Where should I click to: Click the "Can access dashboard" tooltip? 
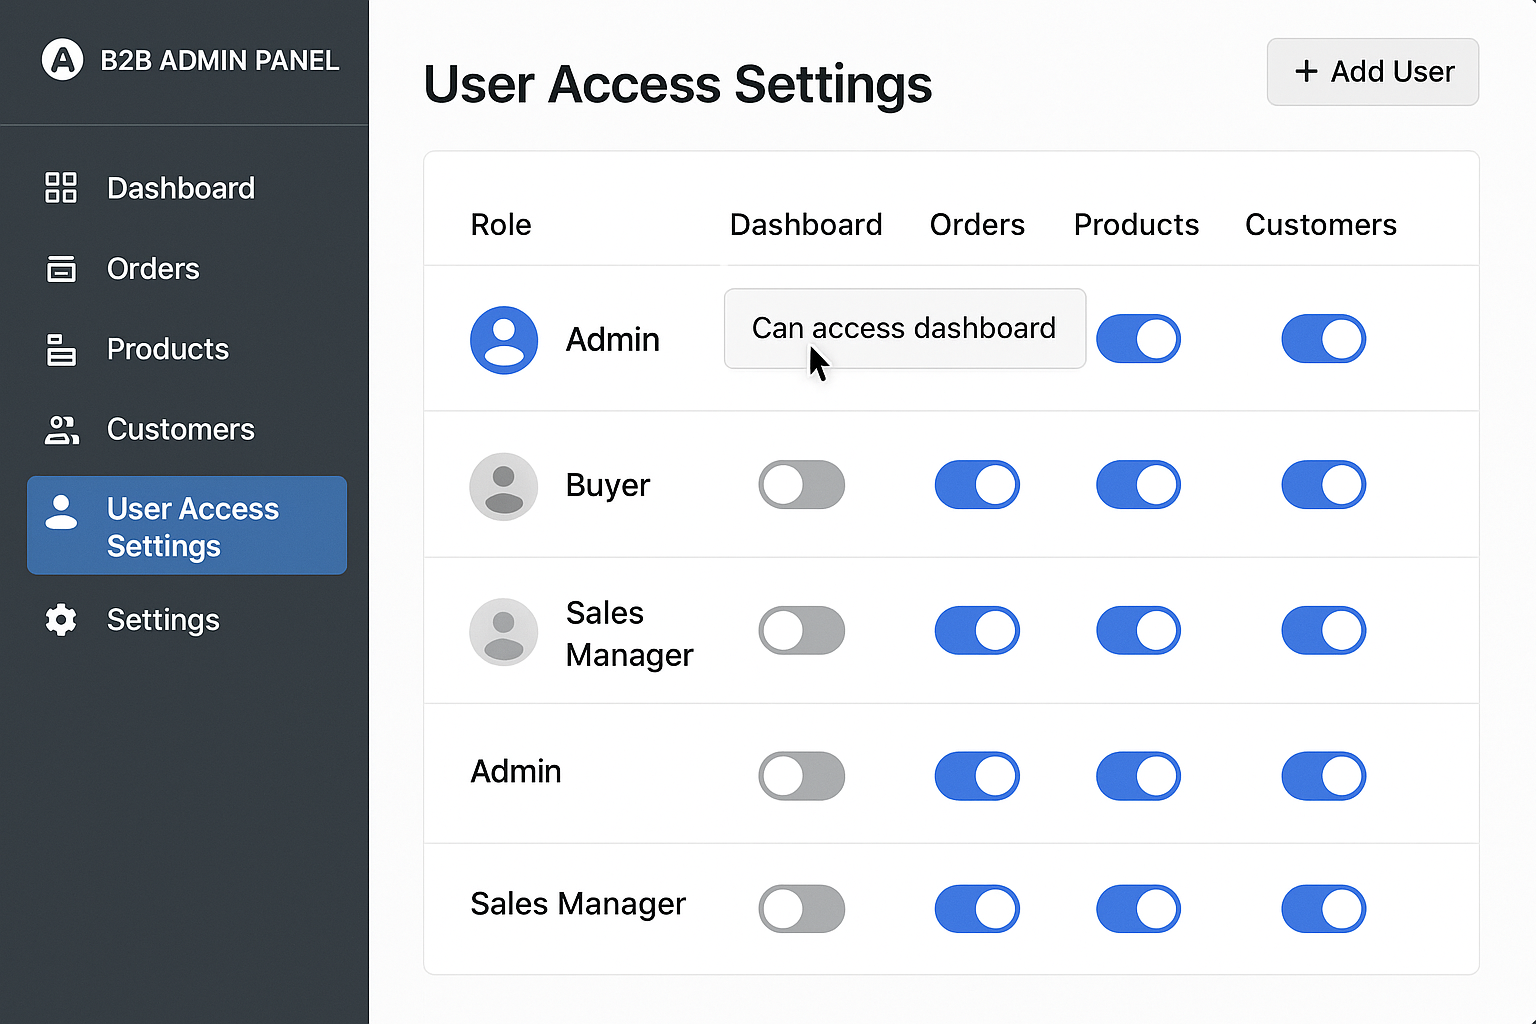(905, 329)
